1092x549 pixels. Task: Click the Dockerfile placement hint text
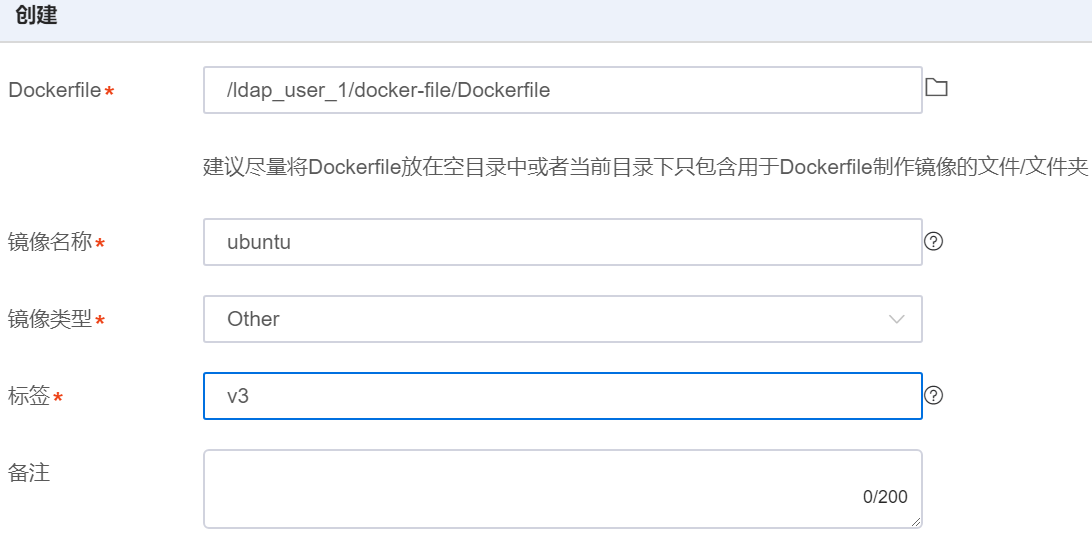tap(645, 167)
